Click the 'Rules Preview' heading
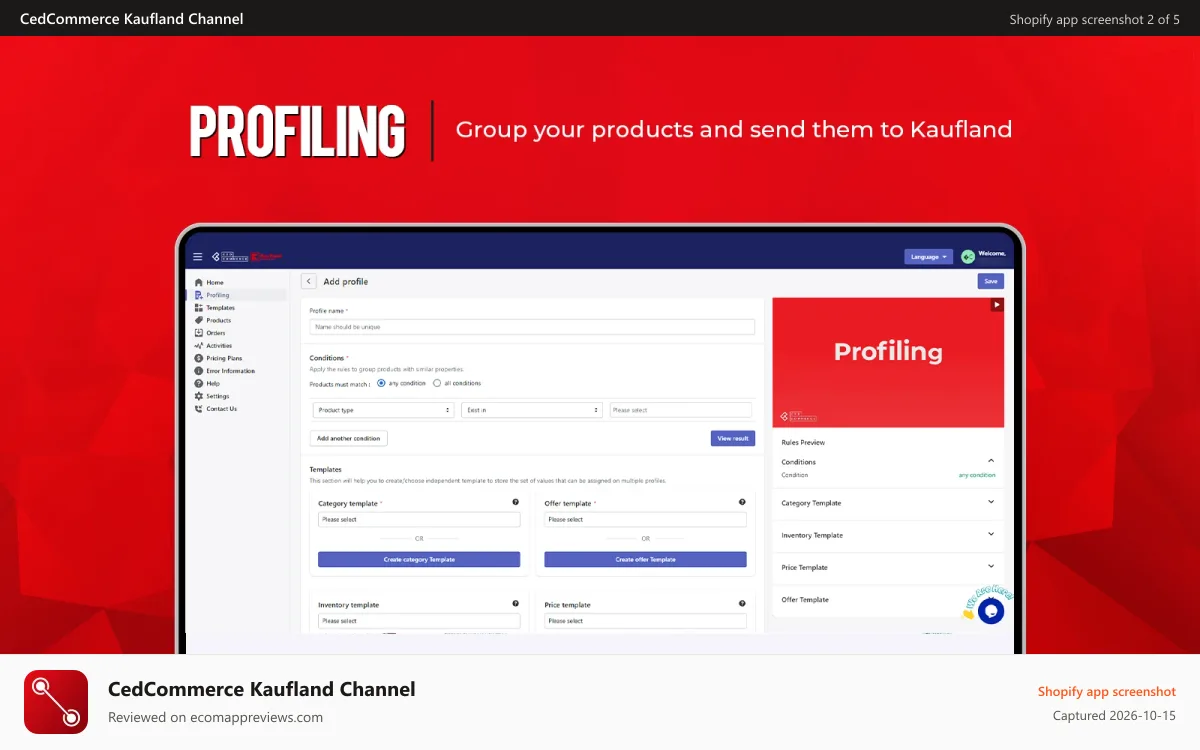Screen dimensions: 1200x750 pyautogui.click(x=803, y=442)
